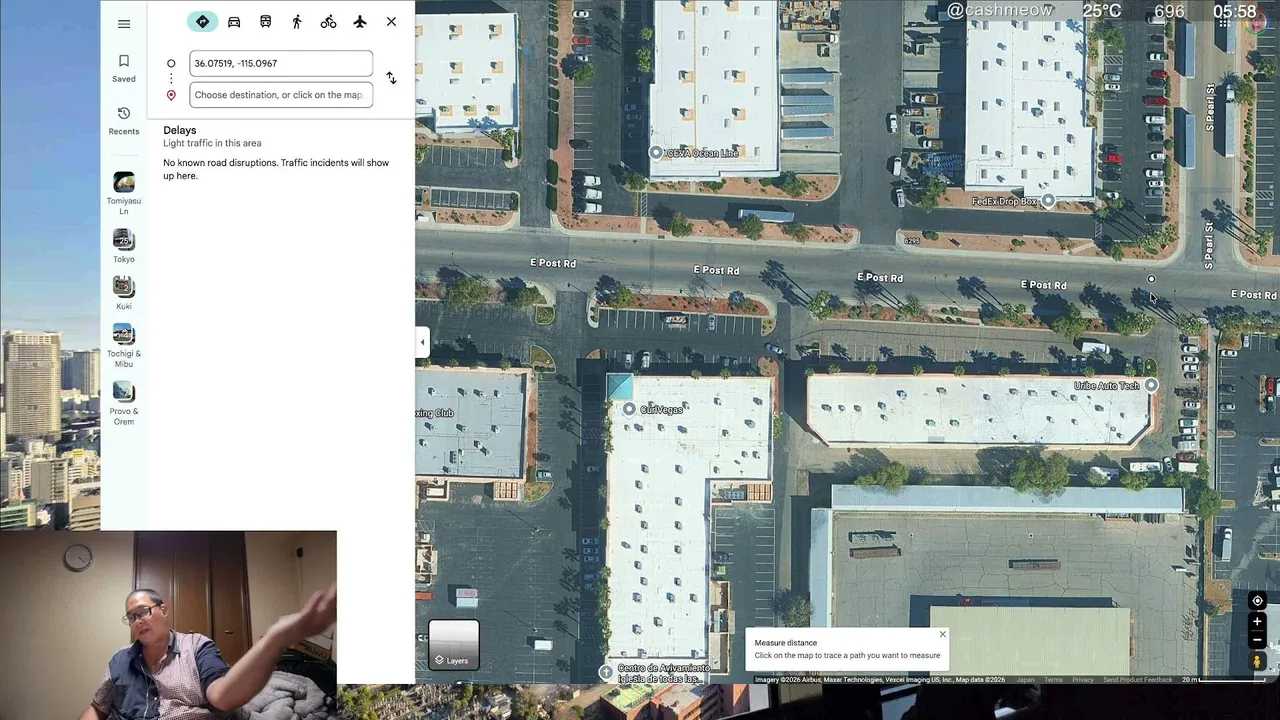Click the 'Light traffic in this area' text
The height and width of the screenshot is (720, 1280).
coord(212,143)
